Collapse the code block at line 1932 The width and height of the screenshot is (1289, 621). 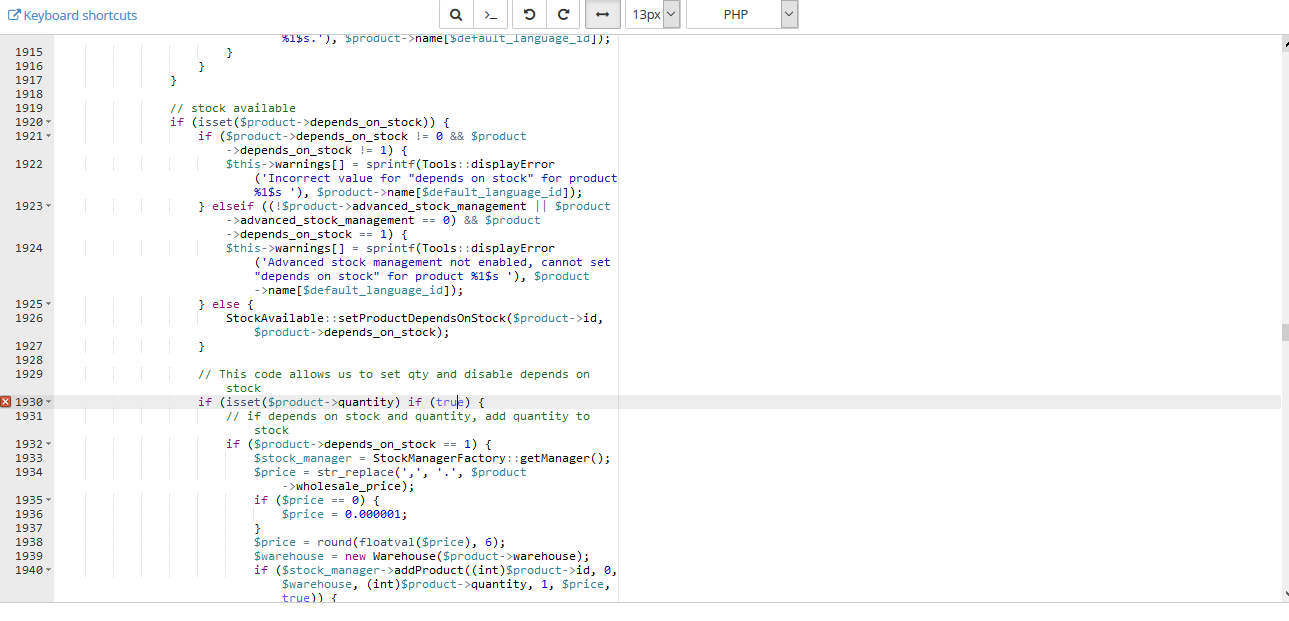[x=49, y=444]
